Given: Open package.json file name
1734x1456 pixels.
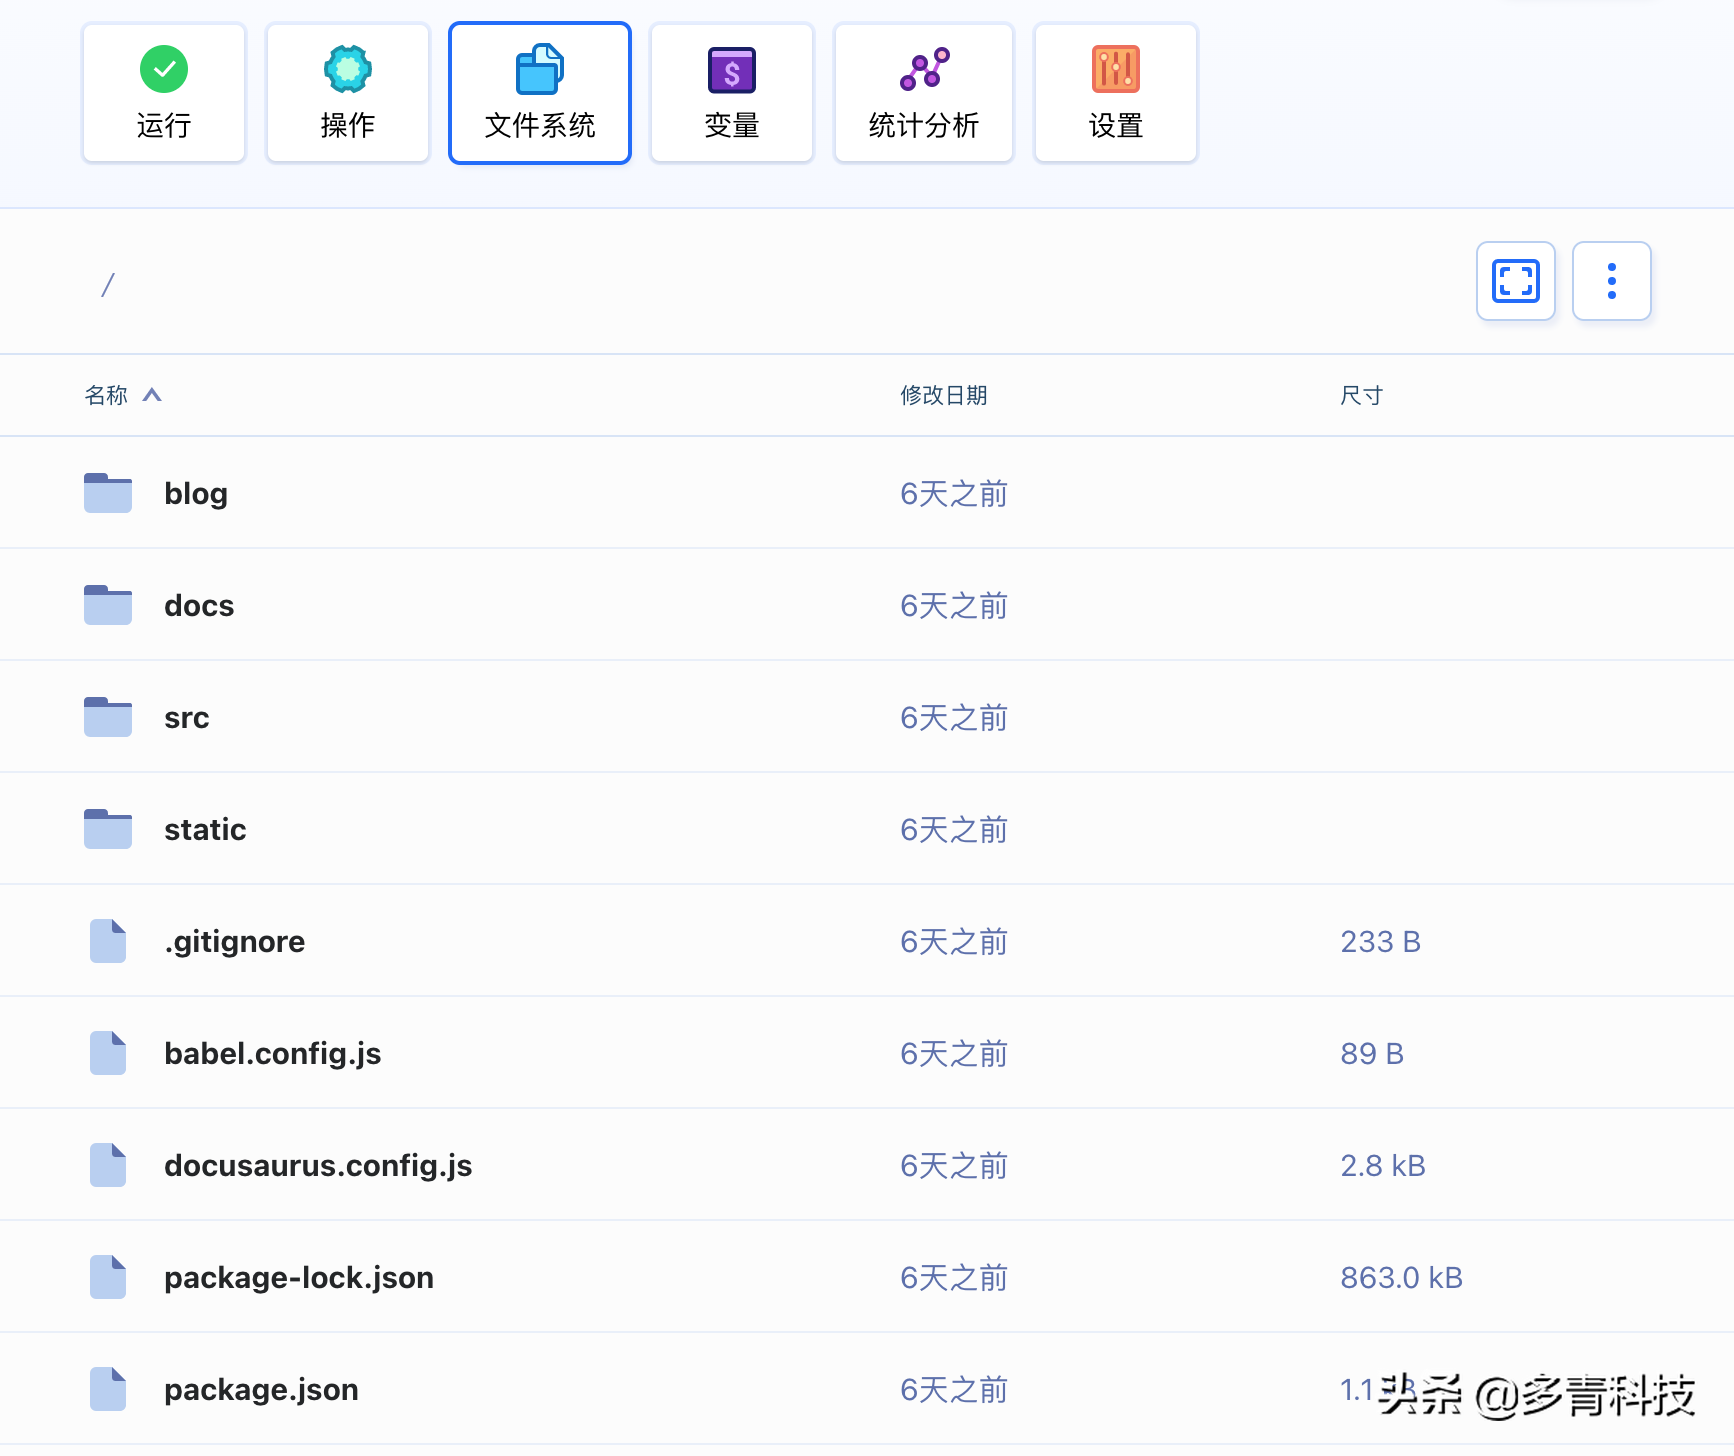Looking at the screenshot, I should (261, 1390).
